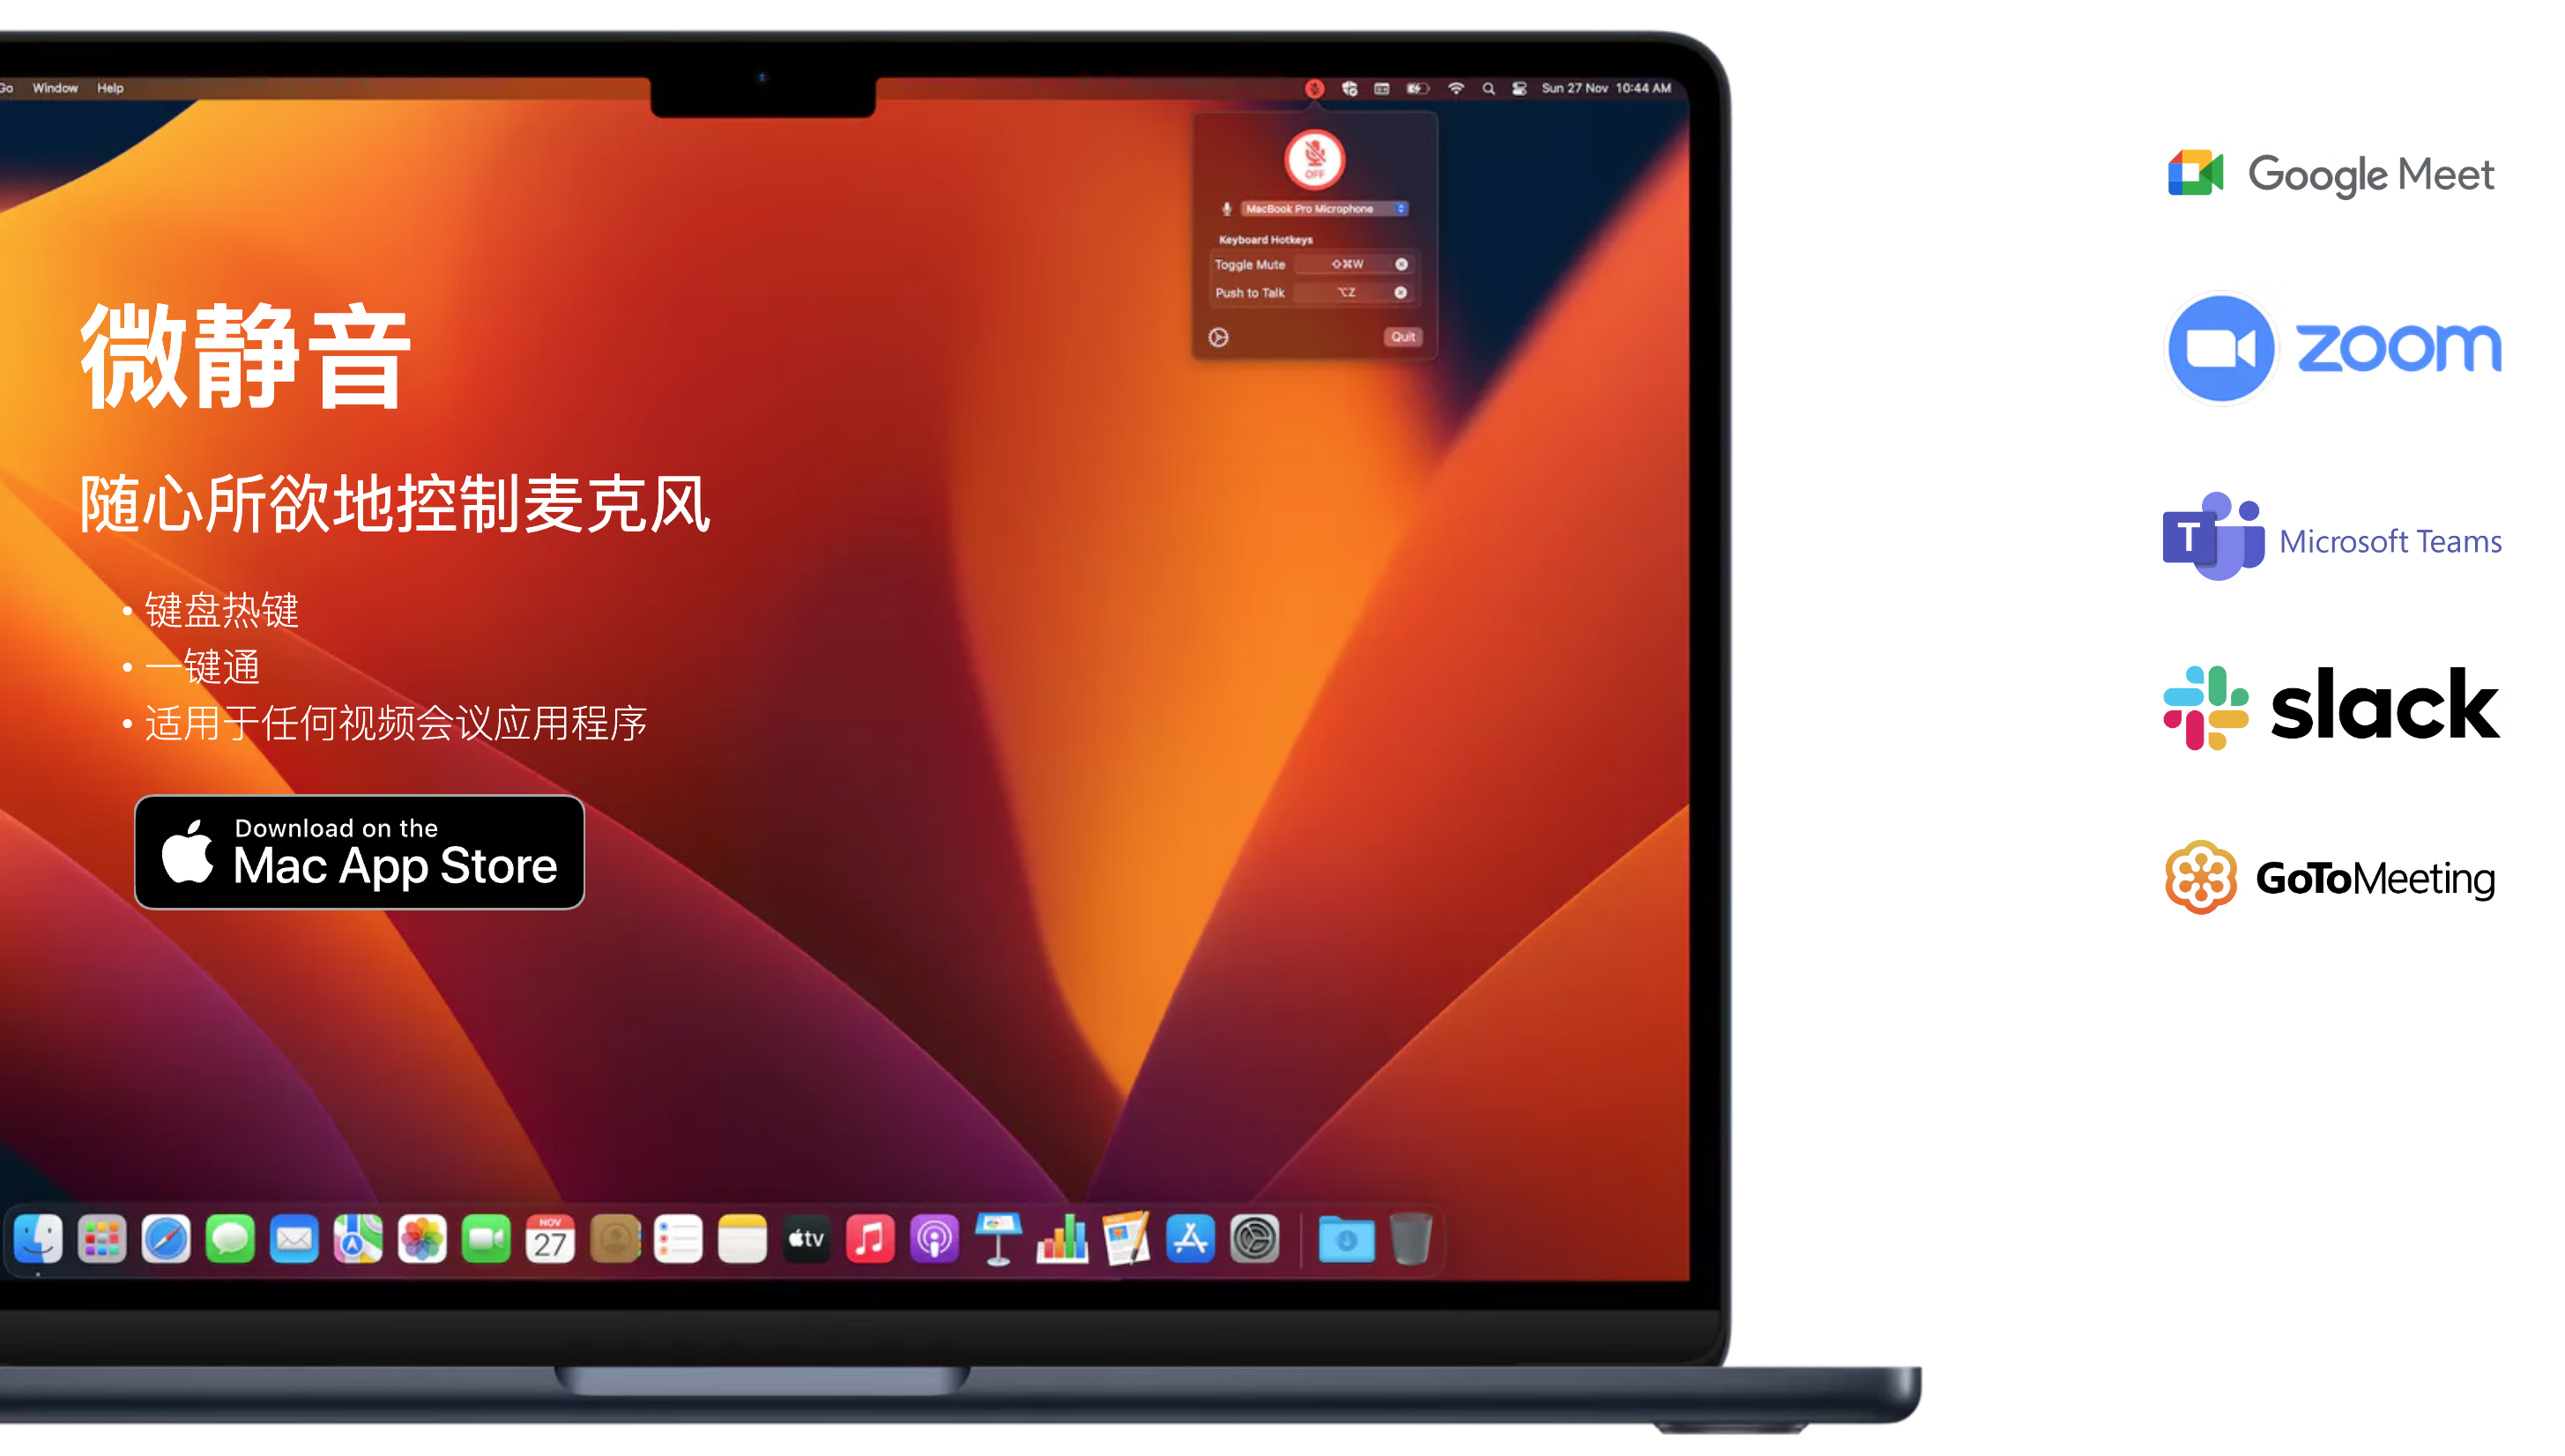Open Launchpad from the dock
The image size is (2565, 1456).
click(x=99, y=1237)
